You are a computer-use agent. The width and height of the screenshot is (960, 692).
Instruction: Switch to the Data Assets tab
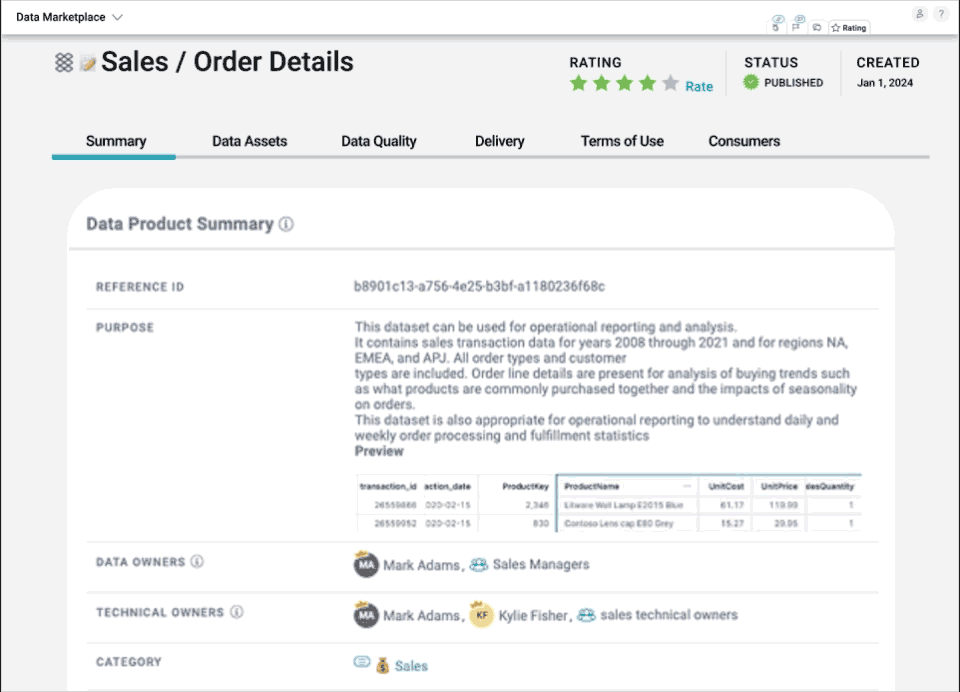[249, 141]
